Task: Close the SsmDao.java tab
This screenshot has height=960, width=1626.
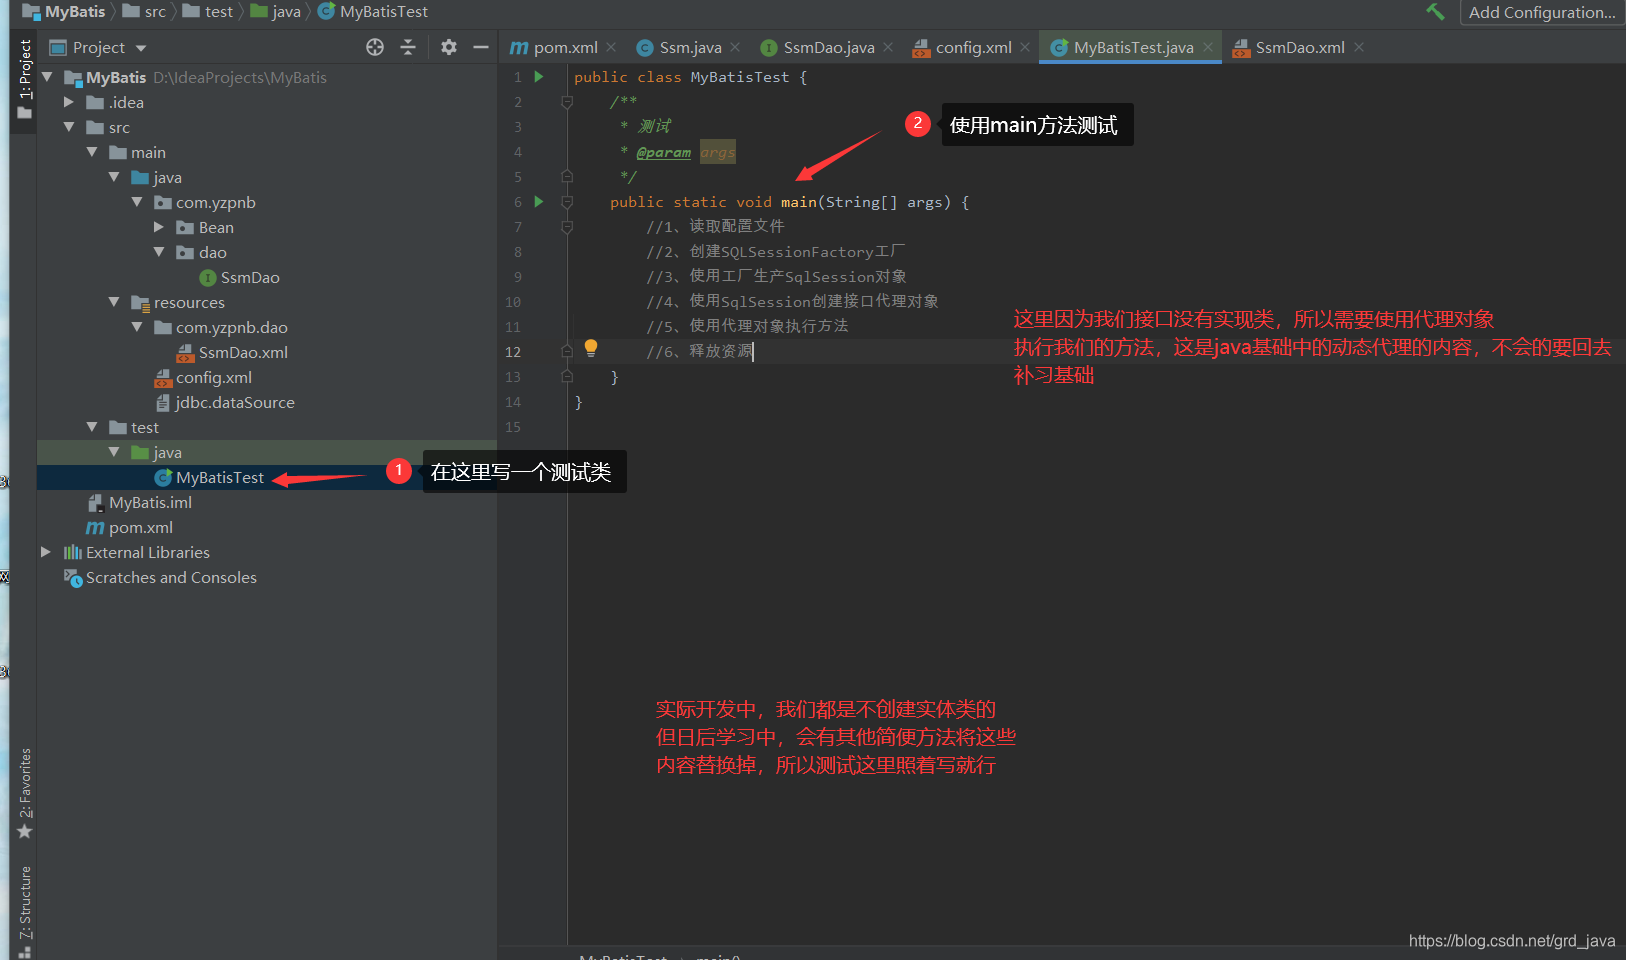Action: tap(888, 47)
